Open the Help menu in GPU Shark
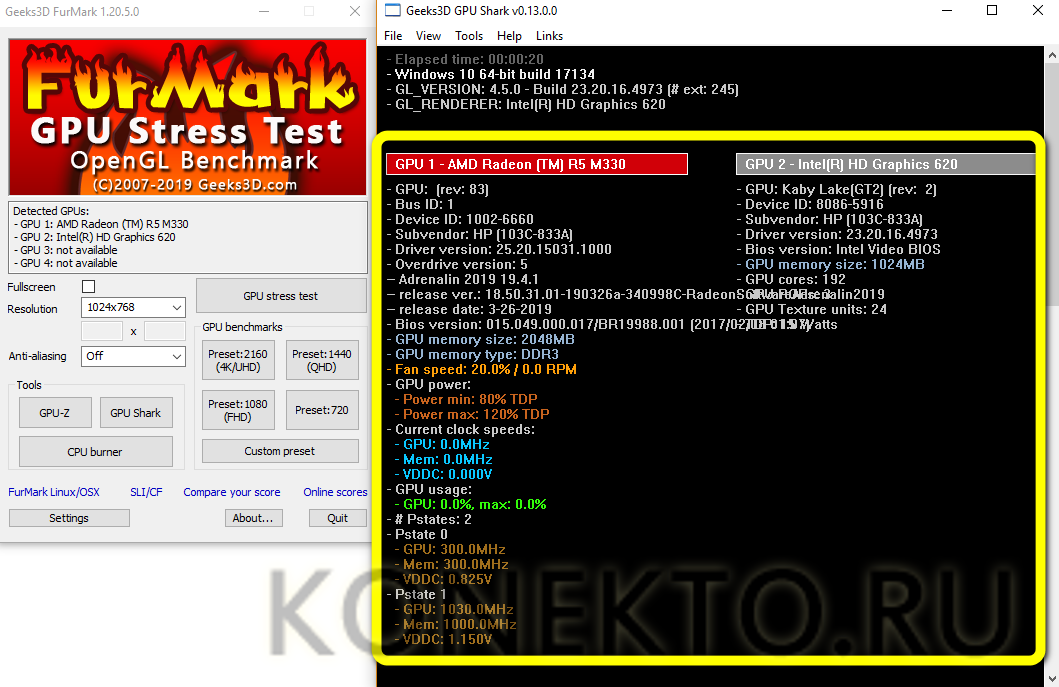This screenshot has width=1059, height=687. (x=509, y=36)
